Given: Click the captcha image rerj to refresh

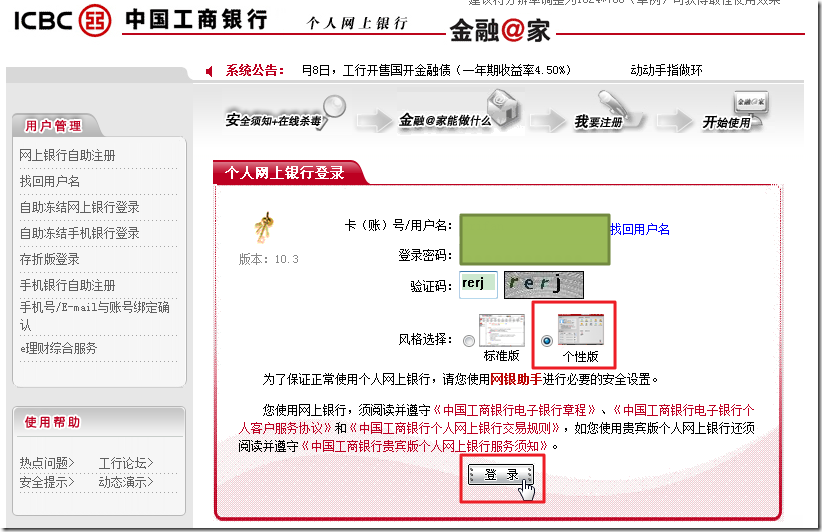Looking at the screenshot, I should (x=544, y=285).
